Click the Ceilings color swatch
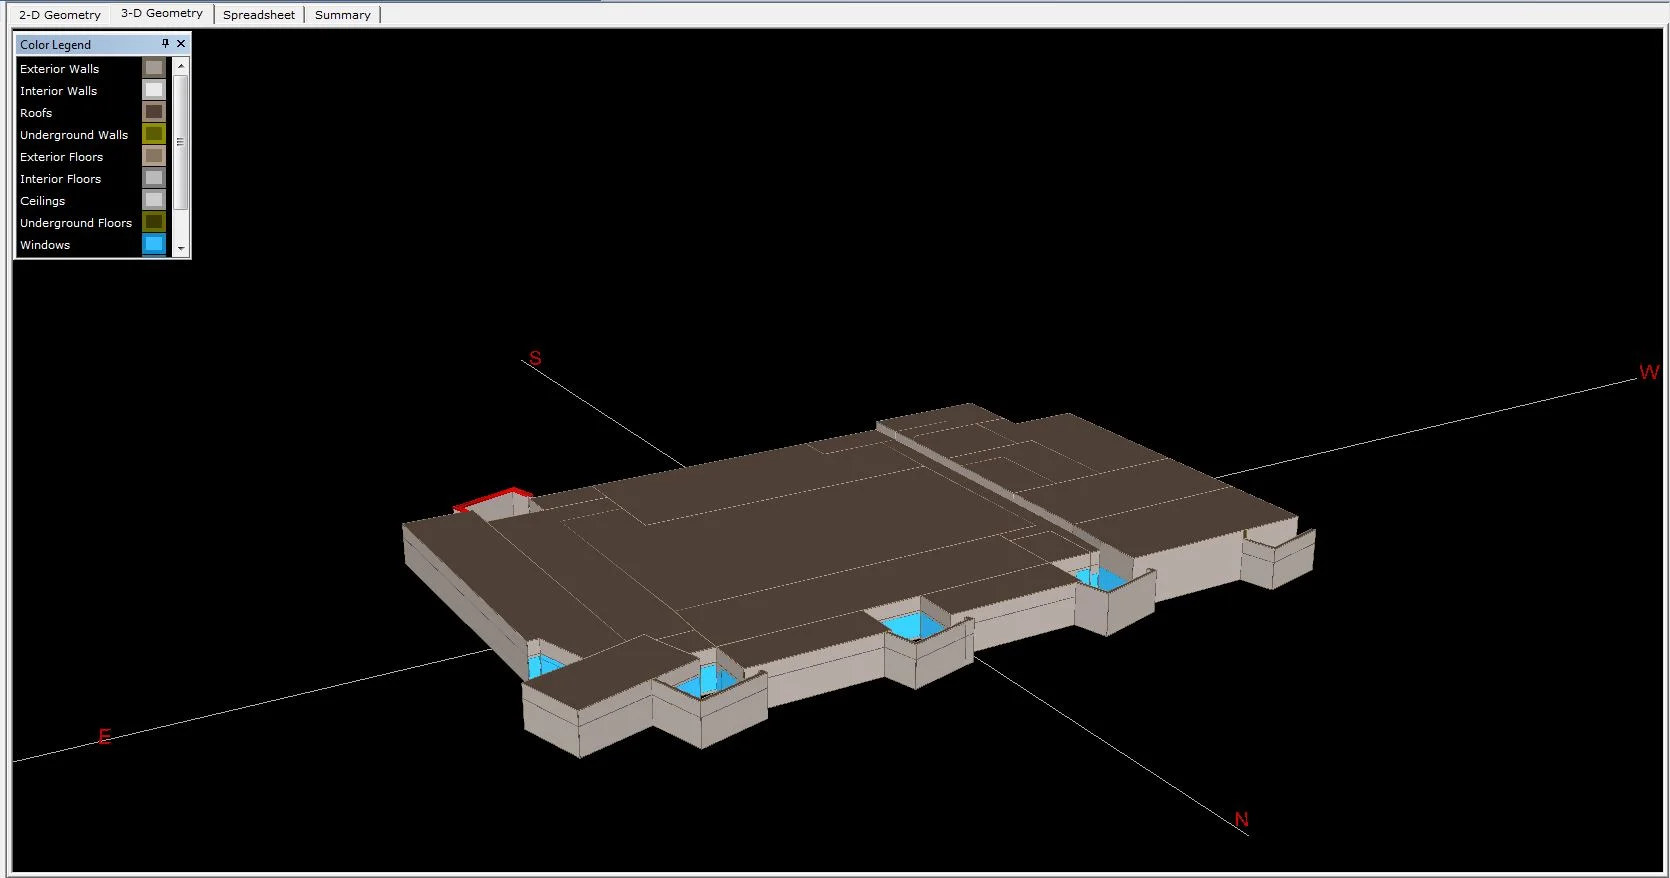The image size is (1670, 878). (x=154, y=200)
